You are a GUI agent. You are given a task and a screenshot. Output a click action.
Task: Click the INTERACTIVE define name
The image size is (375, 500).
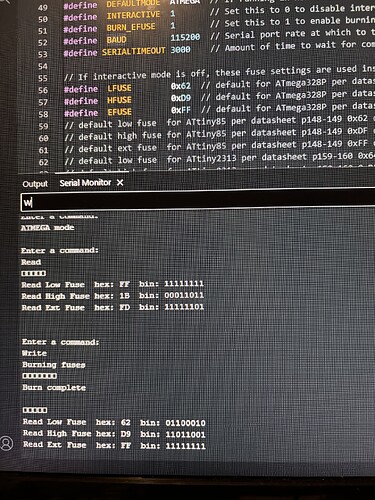tap(133, 15)
